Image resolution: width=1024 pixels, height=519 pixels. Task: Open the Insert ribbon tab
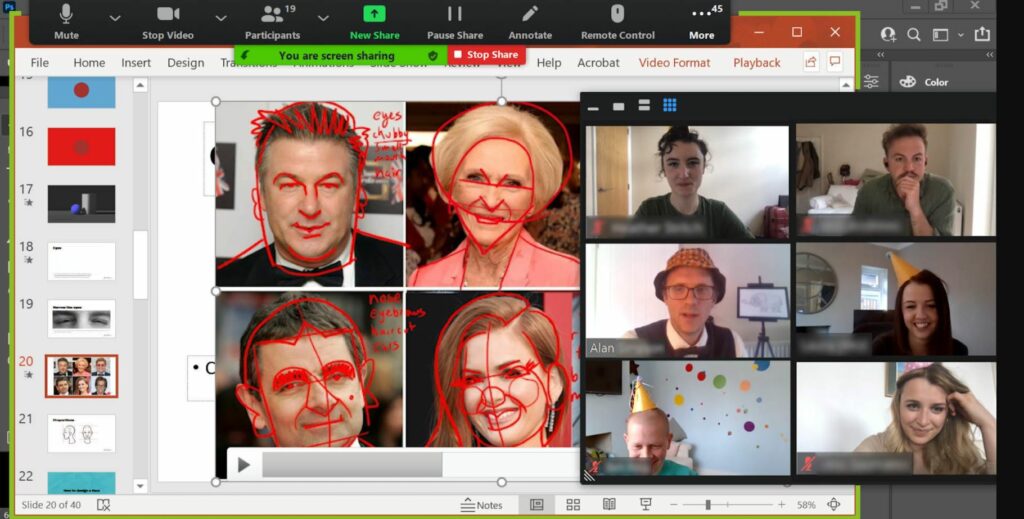pos(136,63)
